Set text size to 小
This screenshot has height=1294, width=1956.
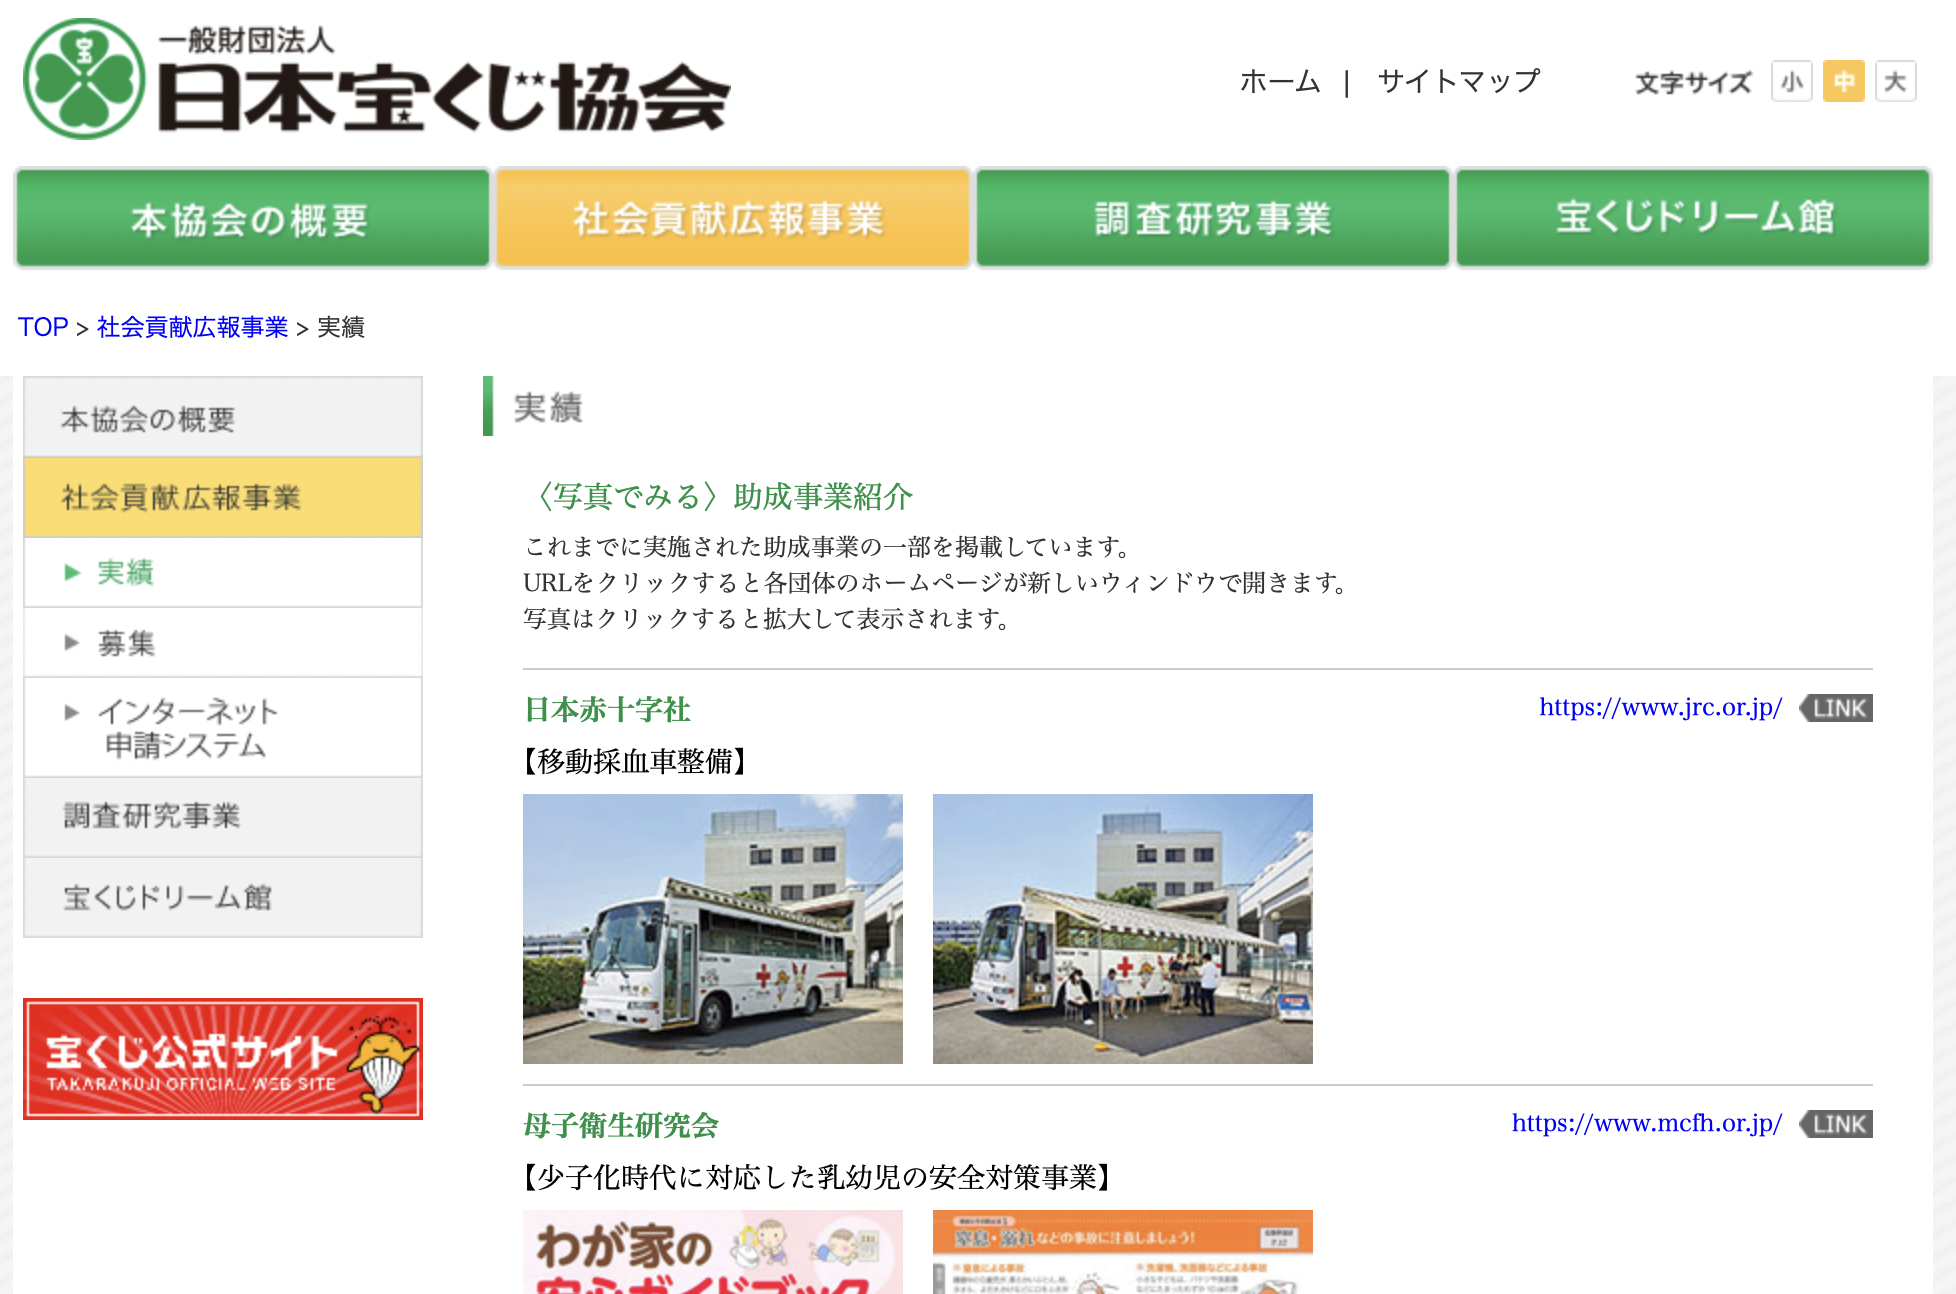[1791, 81]
